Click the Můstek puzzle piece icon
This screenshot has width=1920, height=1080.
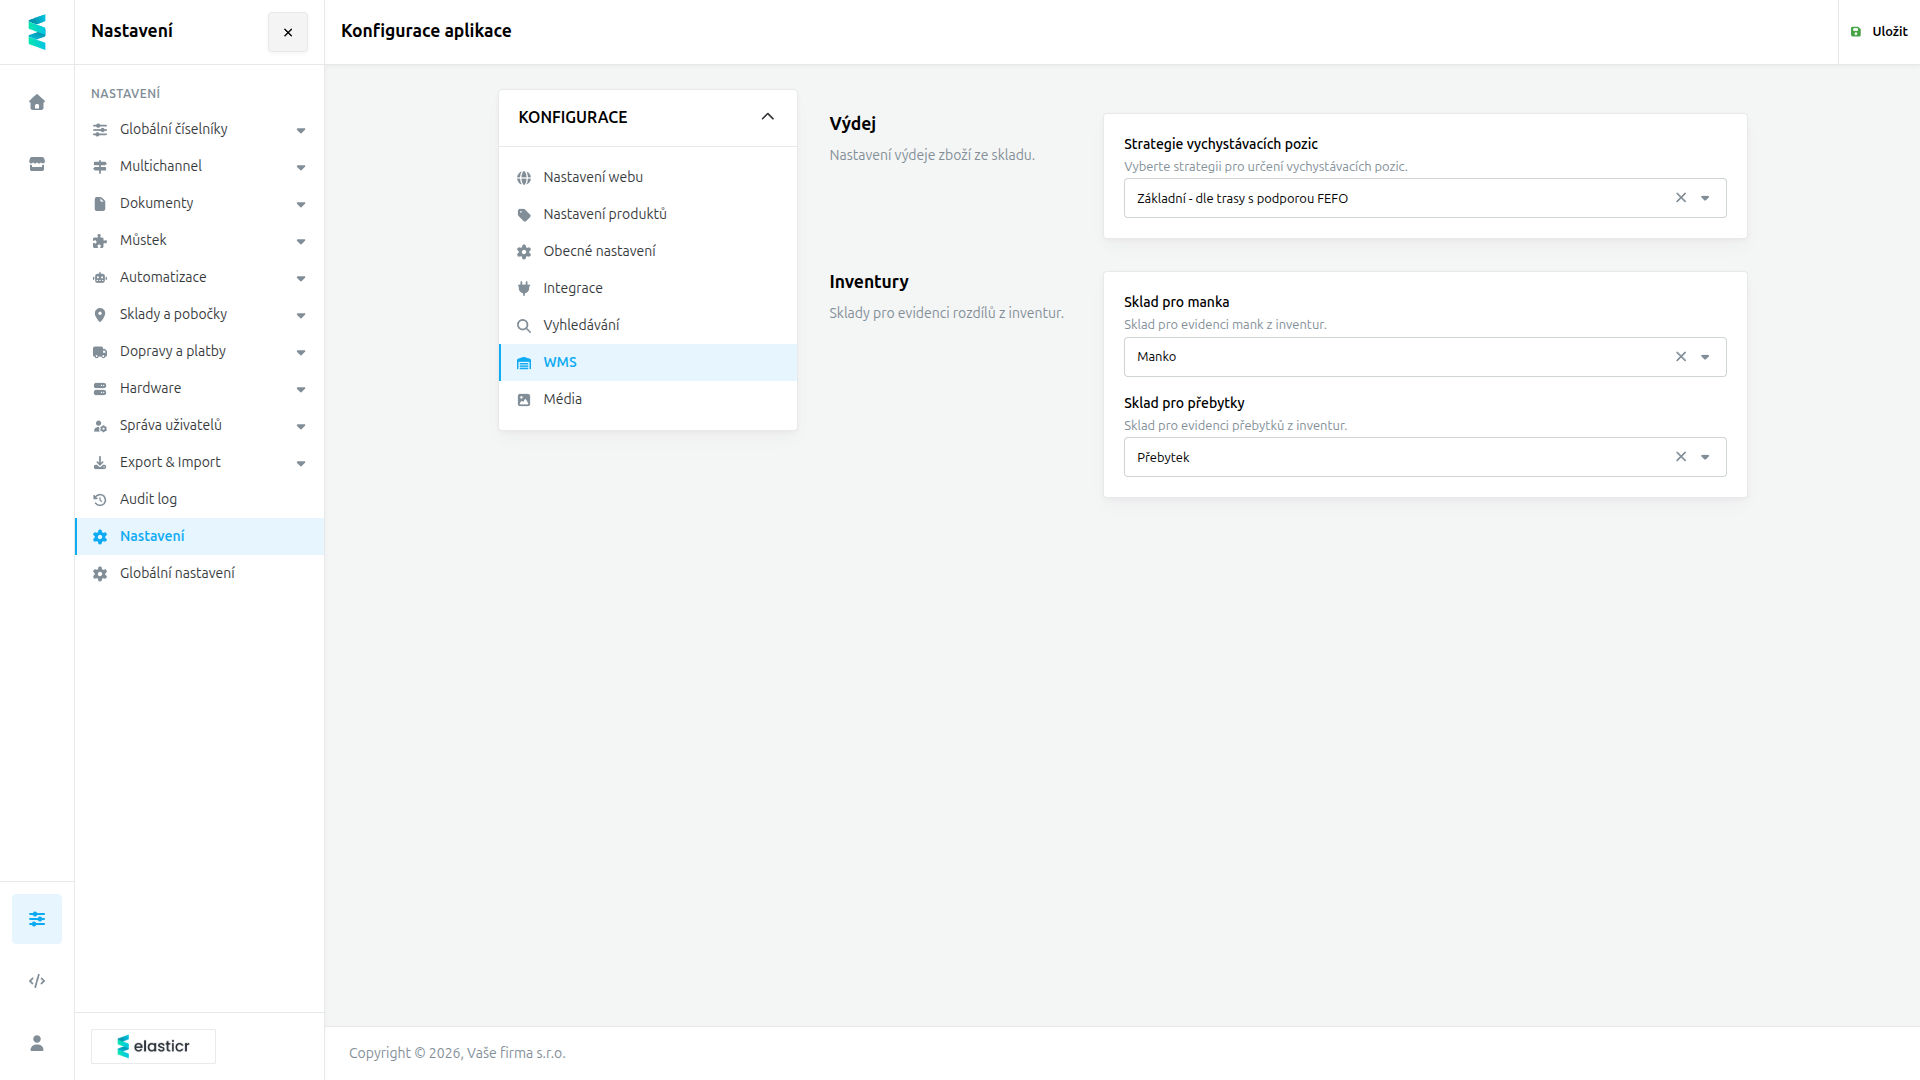tap(100, 241)
